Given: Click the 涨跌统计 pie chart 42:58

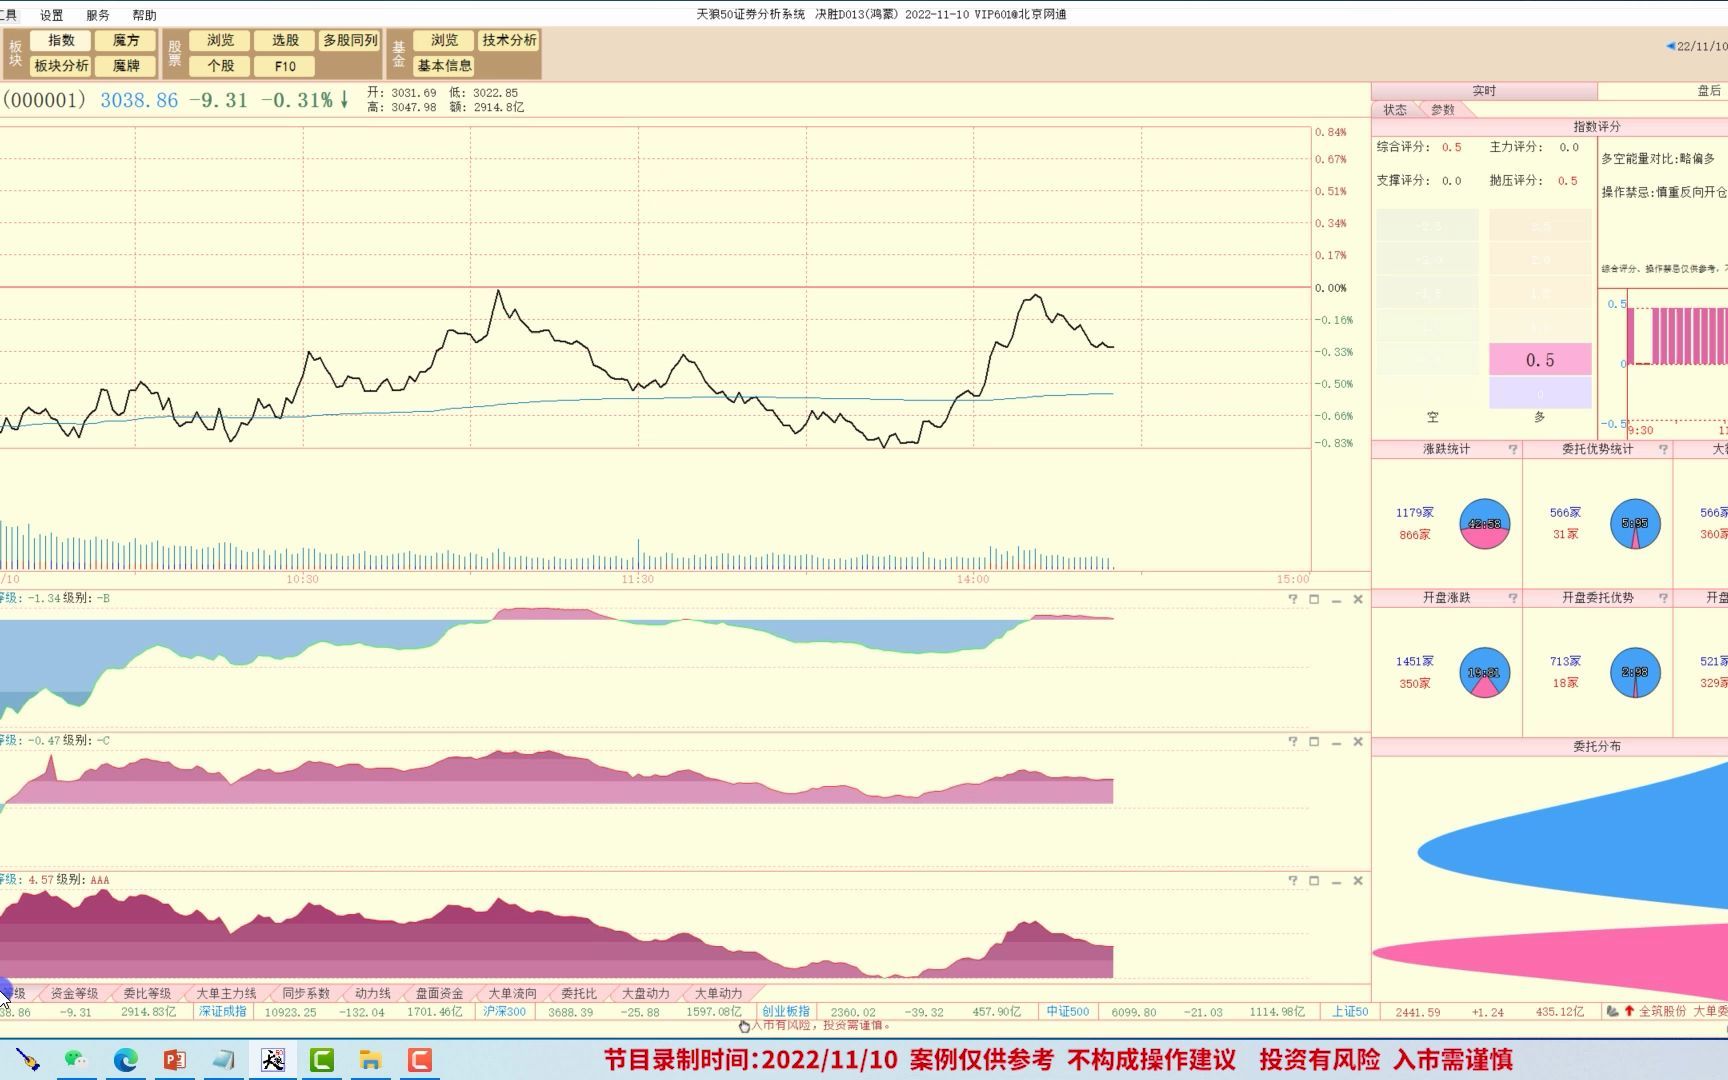Looking at the screenshot, I should 1484,524.
